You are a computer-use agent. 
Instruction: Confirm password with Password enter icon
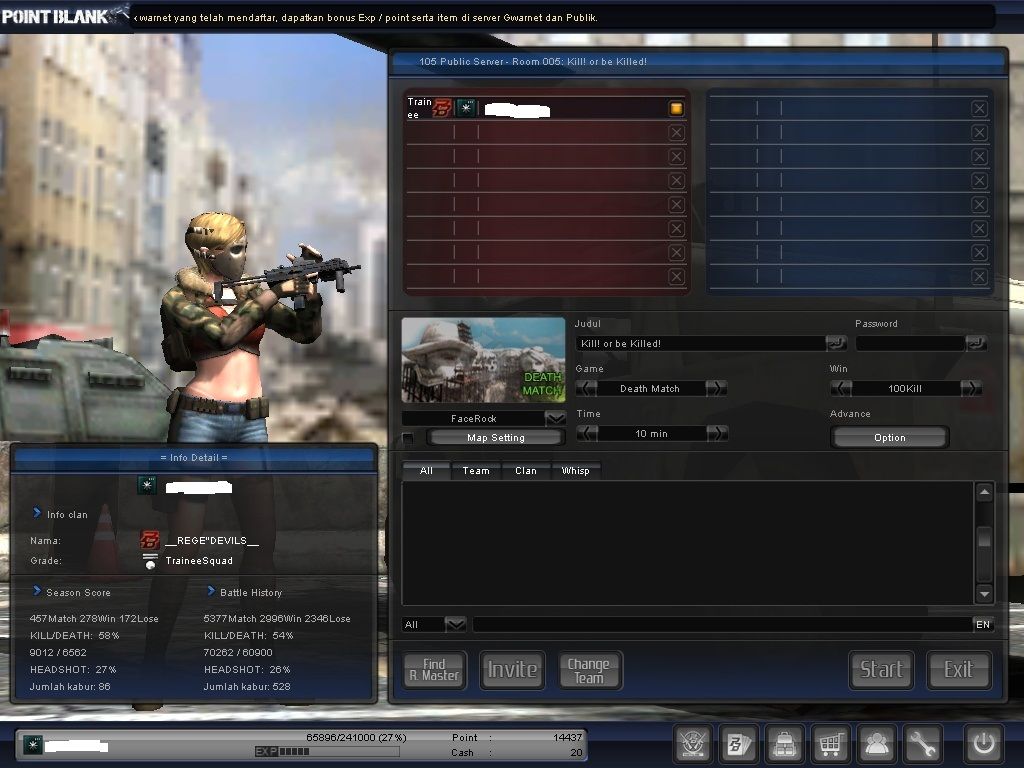pos(976,343)
